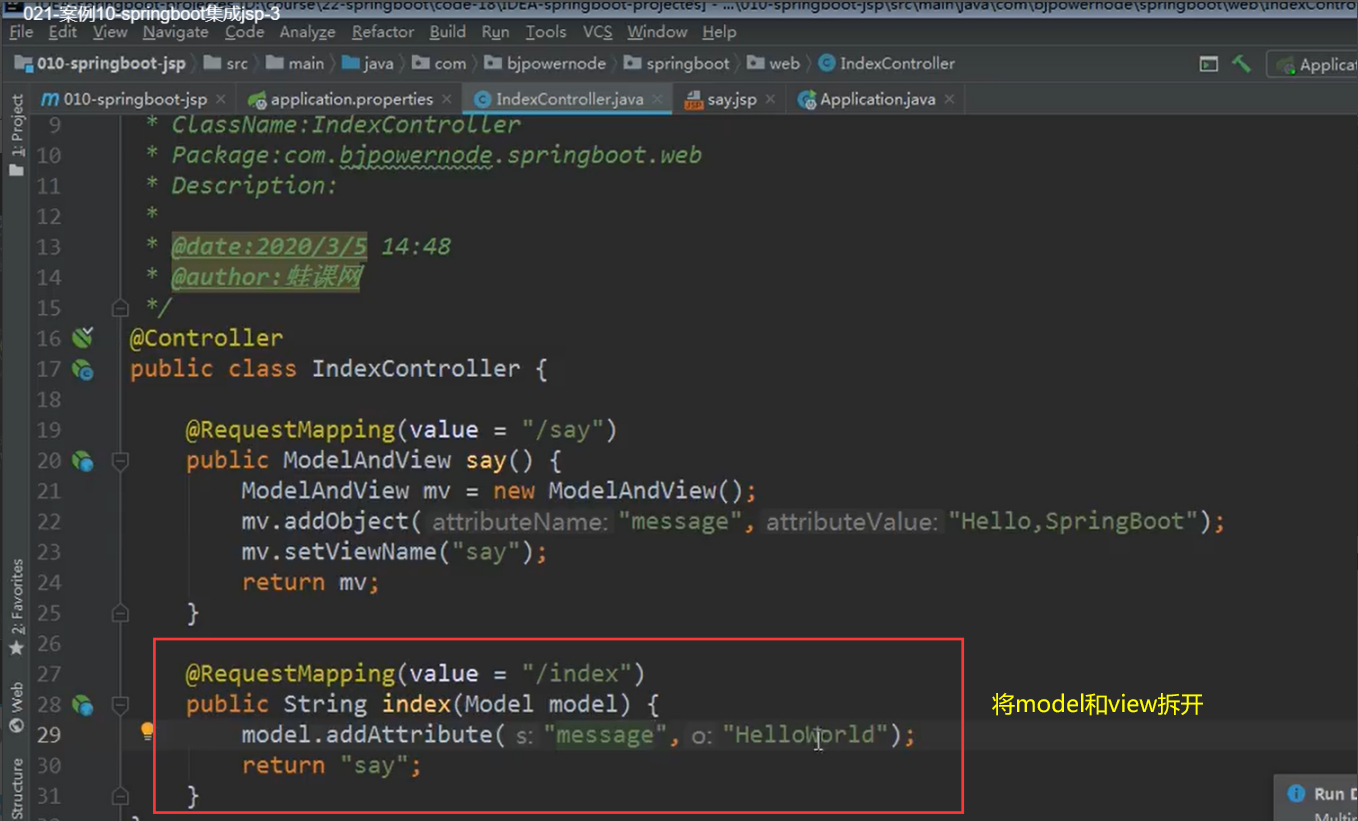Click the Run notification popup info icon
Screen dimensions: 1358x821
tap(1296, 793)
